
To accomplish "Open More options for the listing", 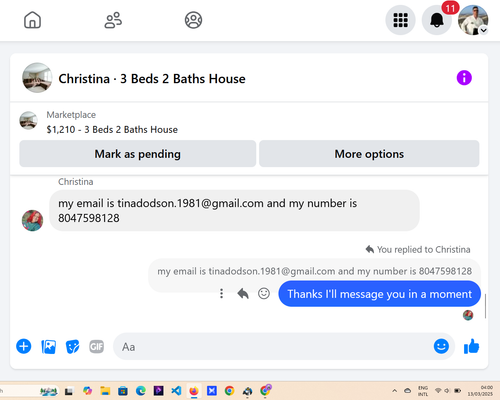I will [369, 154].
